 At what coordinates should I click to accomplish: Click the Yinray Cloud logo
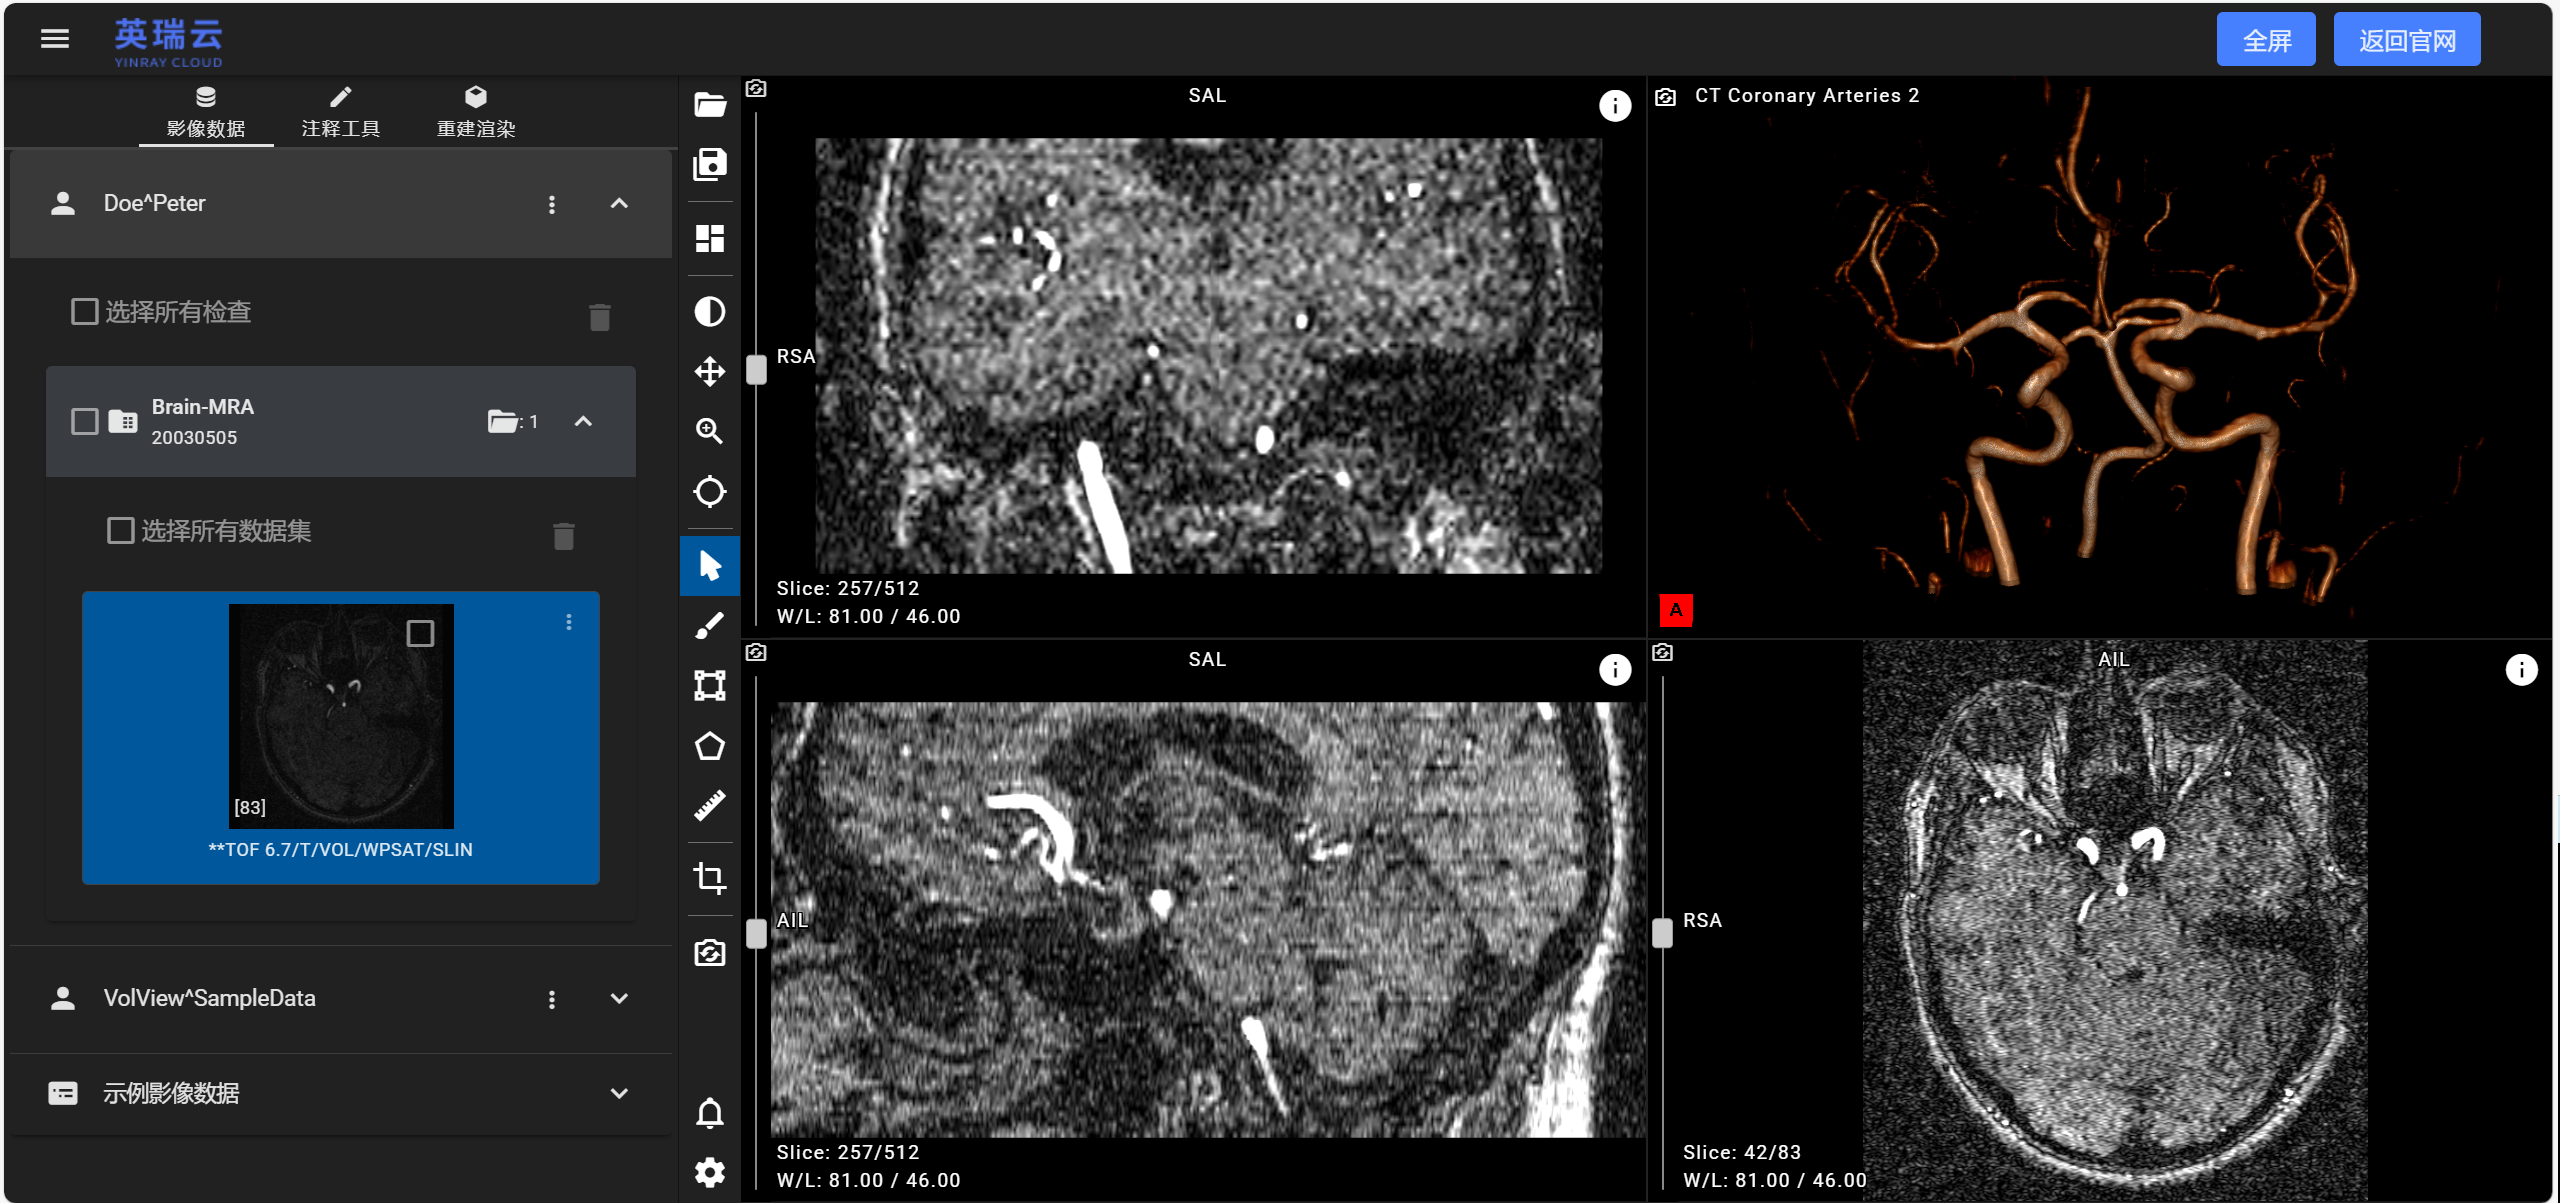[x=168, y=42]
